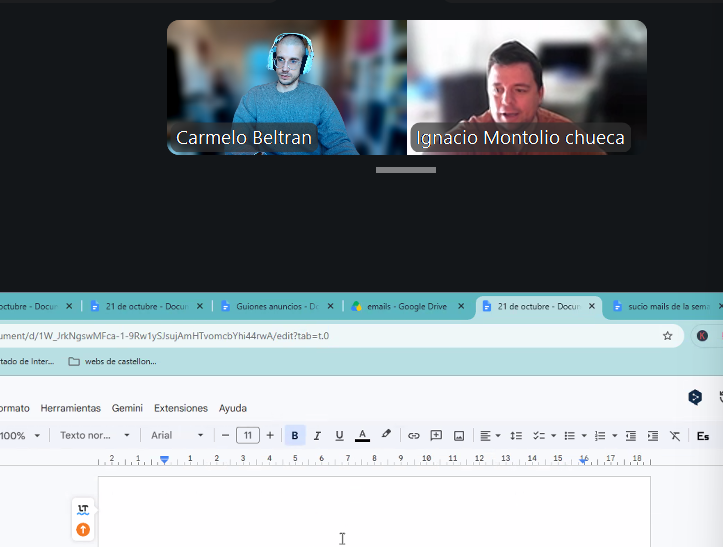Decrease font size with minus button
Image resolution: width=723 pixels, height=547 pixels.
tap(225, 435)
